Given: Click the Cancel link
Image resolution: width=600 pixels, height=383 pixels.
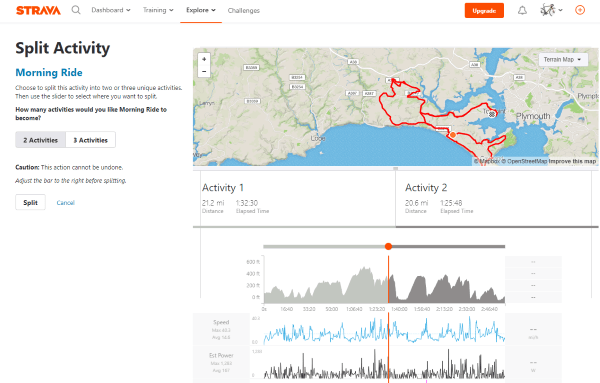Looking at the screenshot, I should (65, 203).
